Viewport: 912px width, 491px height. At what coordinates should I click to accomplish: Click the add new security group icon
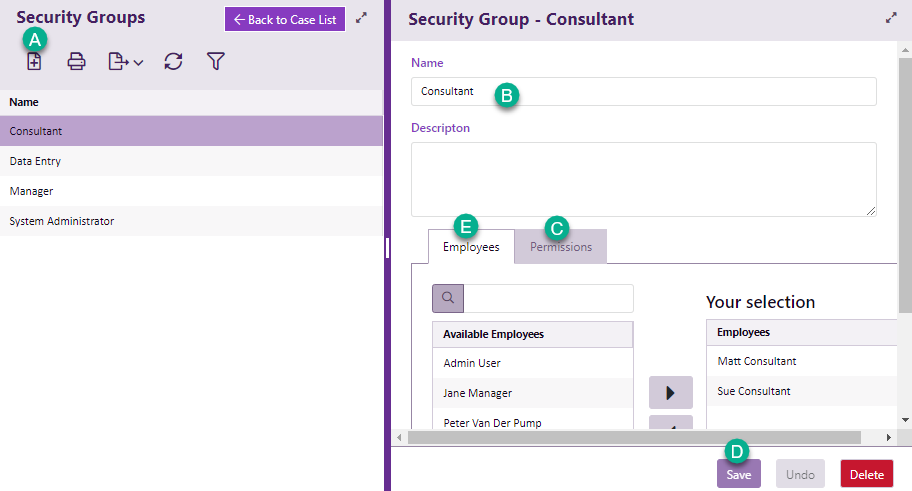[34, 62]
